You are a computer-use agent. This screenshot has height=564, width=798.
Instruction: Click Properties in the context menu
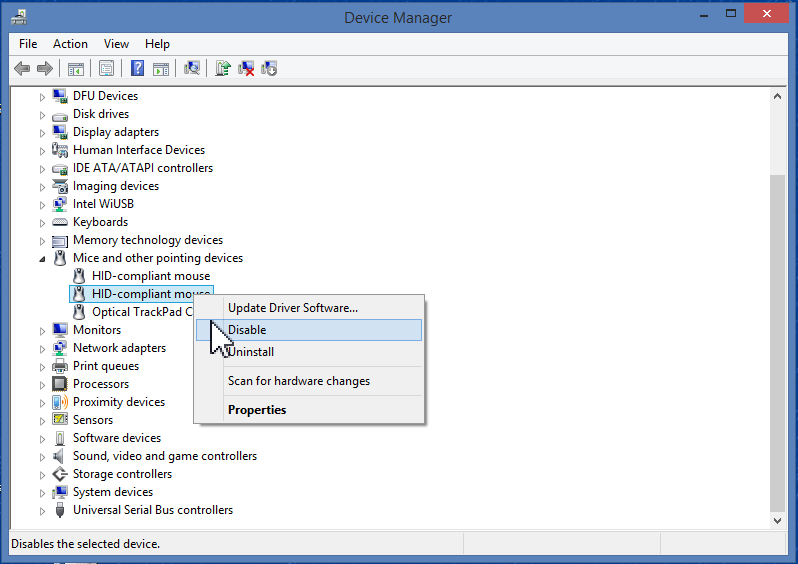[257, 410]
